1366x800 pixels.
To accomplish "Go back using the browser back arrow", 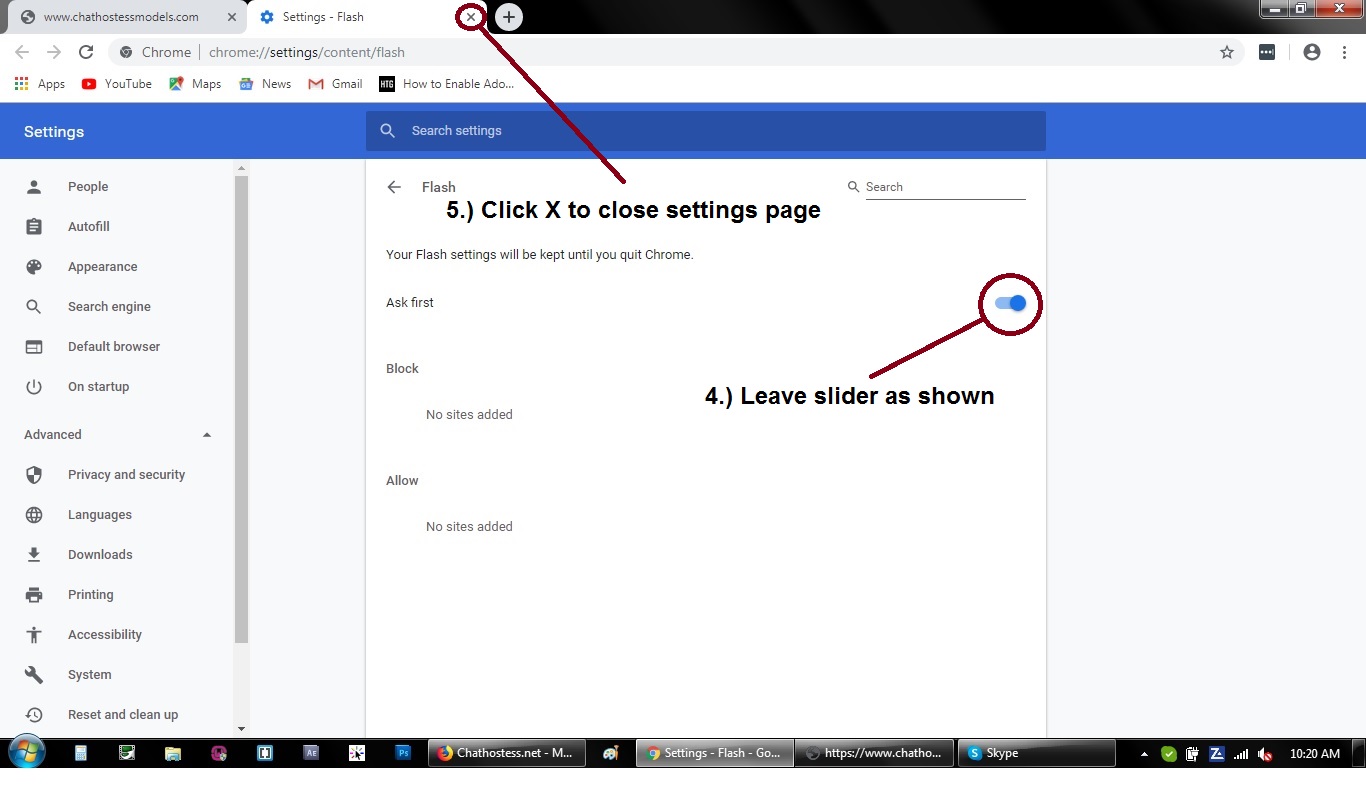I will pyautogui.click(x=22, y=52).
